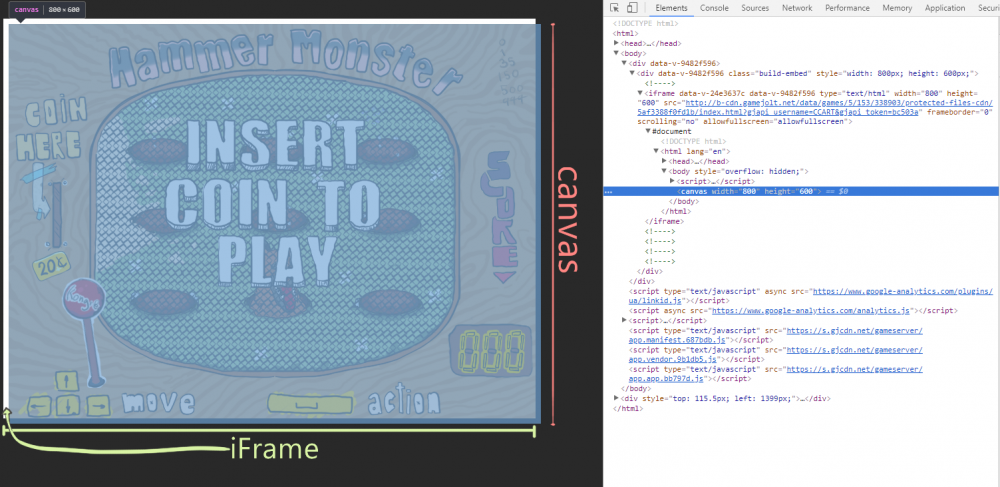The image size is (1000, 487).
Task: Open the Network tab
Action: click(x=797, y=8)
